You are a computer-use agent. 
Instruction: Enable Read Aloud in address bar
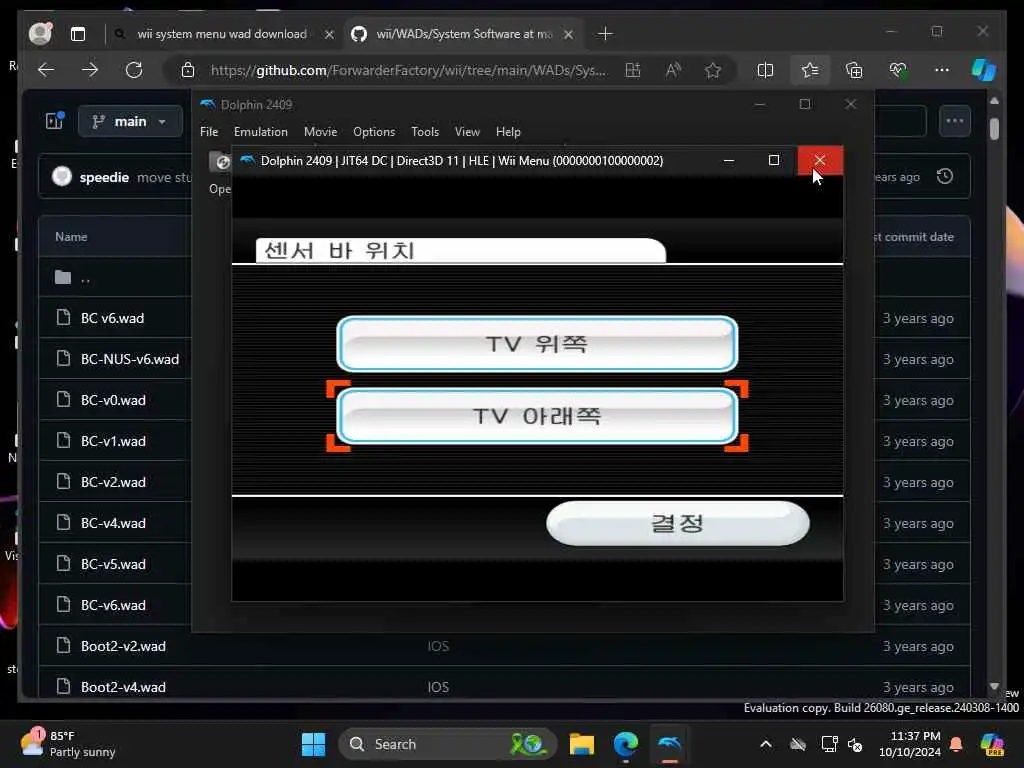click(x=673, y=70)
